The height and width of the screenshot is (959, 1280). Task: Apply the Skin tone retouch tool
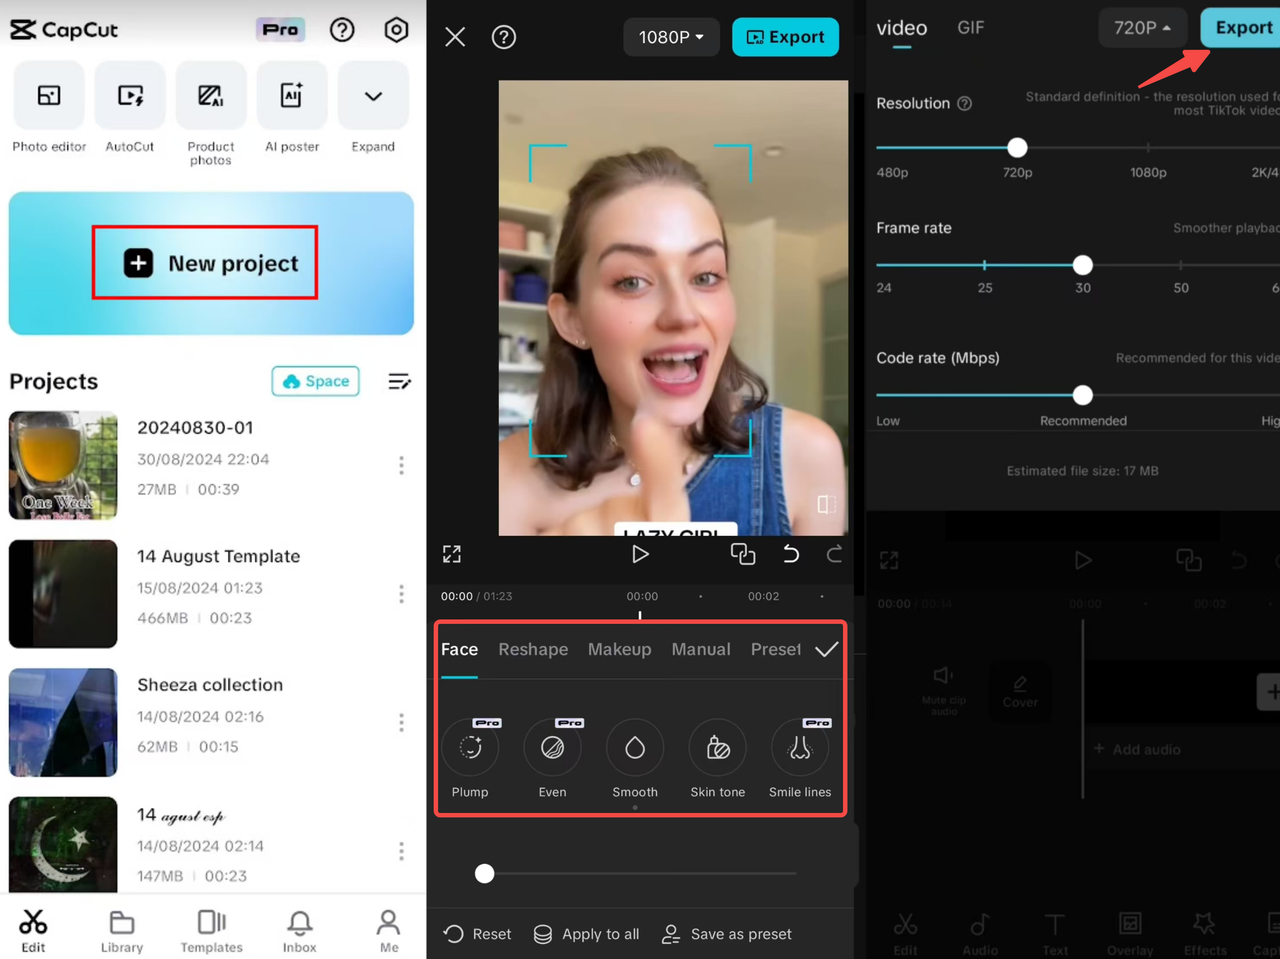717,747
